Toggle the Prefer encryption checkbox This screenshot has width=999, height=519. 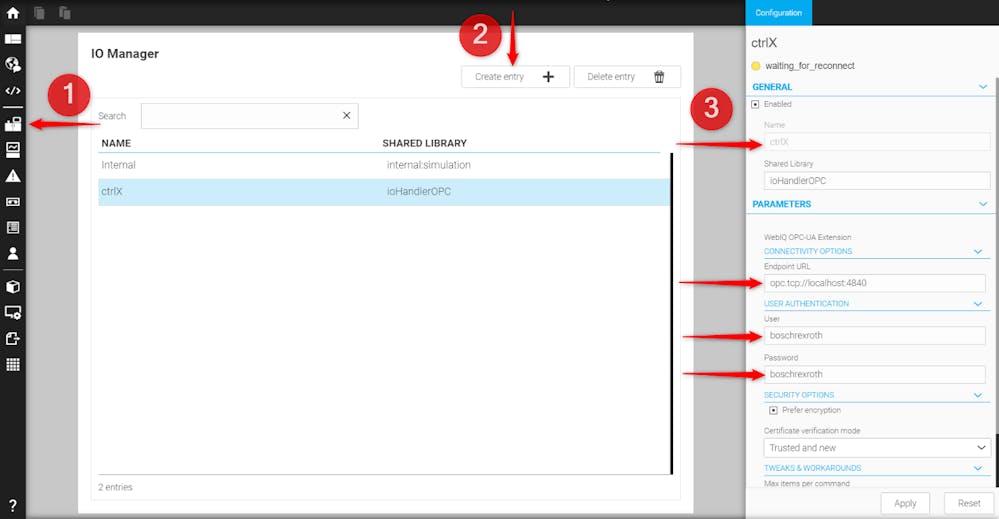click(x=773, y=410)
